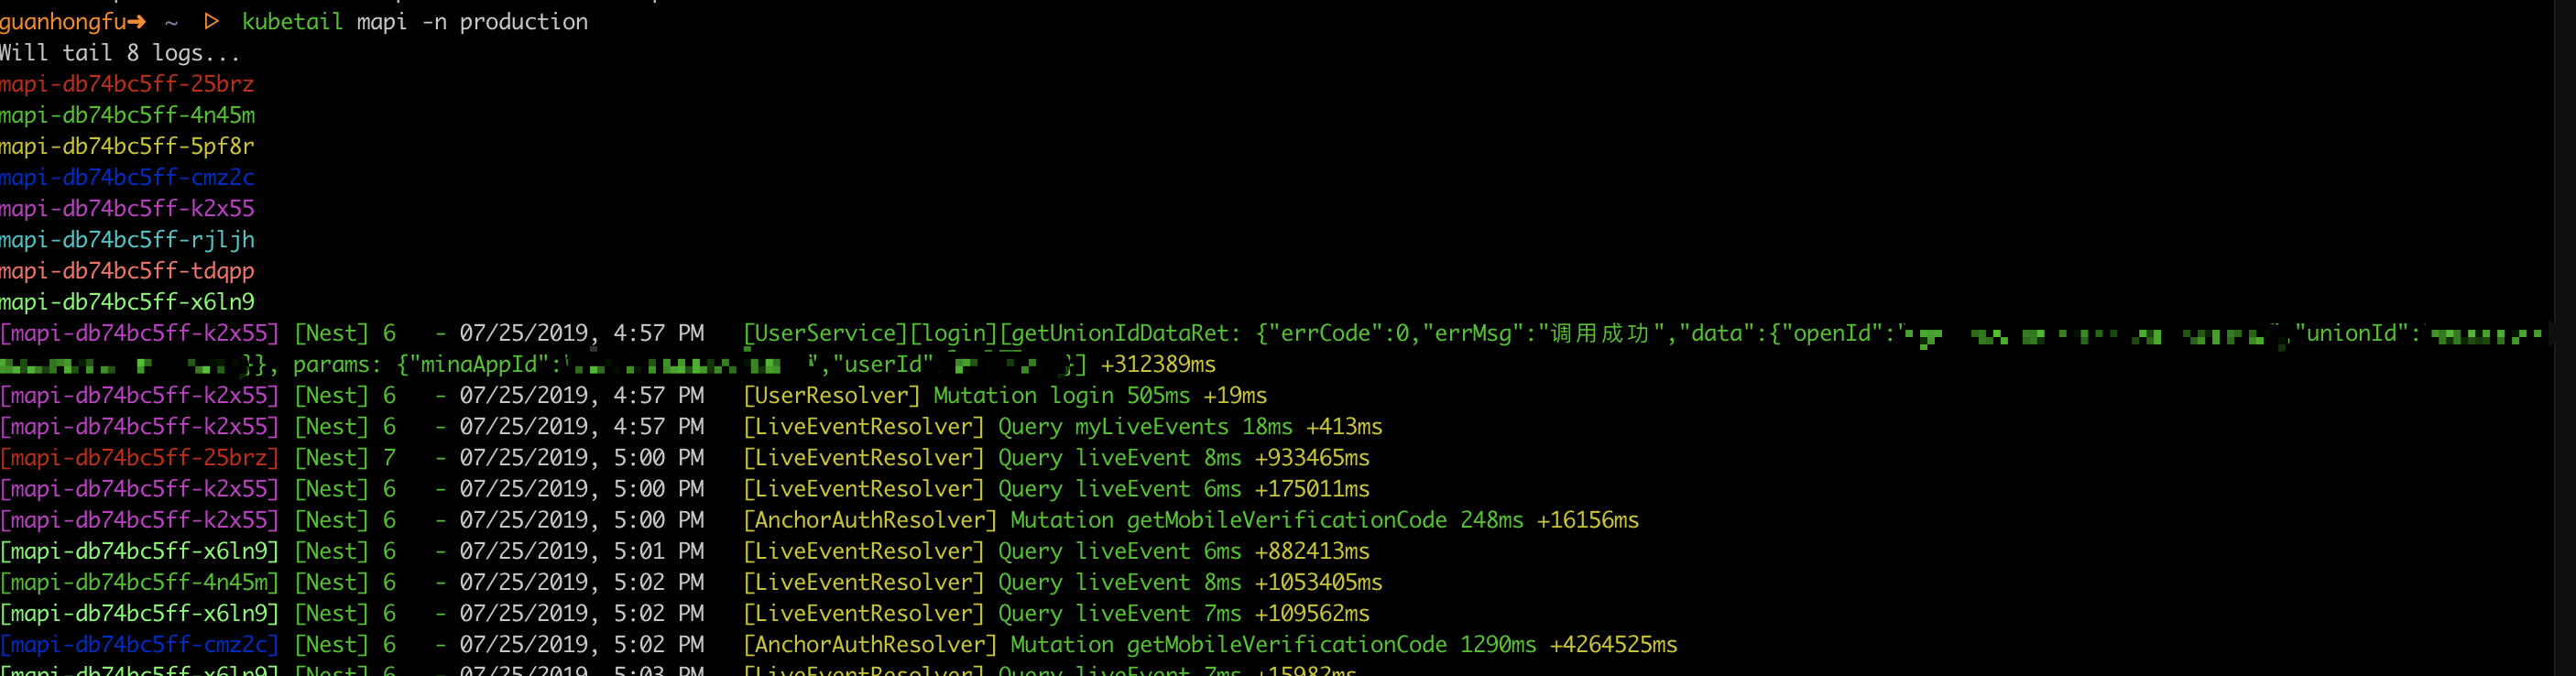
Task: Click the orange triangle prompt symbol
Action: point(211,22)
